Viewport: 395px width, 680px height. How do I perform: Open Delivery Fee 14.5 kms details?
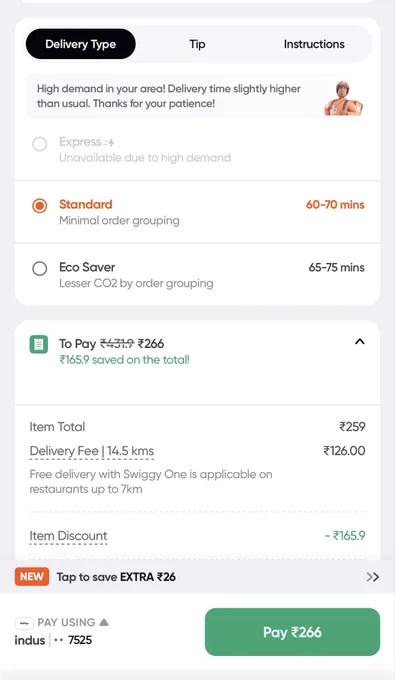pyautogui.click(x=91, y=451)
